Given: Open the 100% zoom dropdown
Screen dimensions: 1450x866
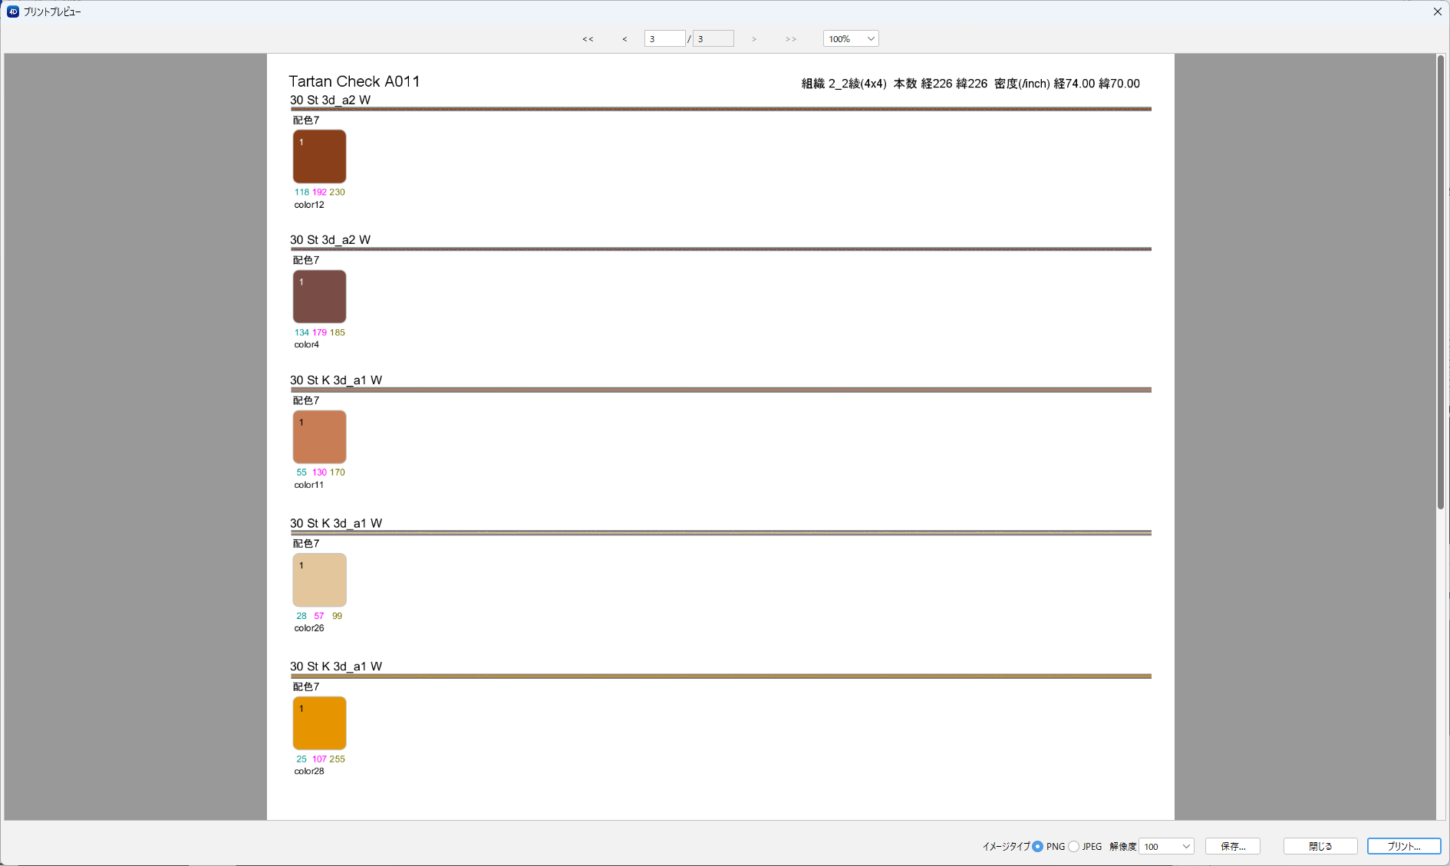Looking at the screenshot, I should tap(850, 39).
